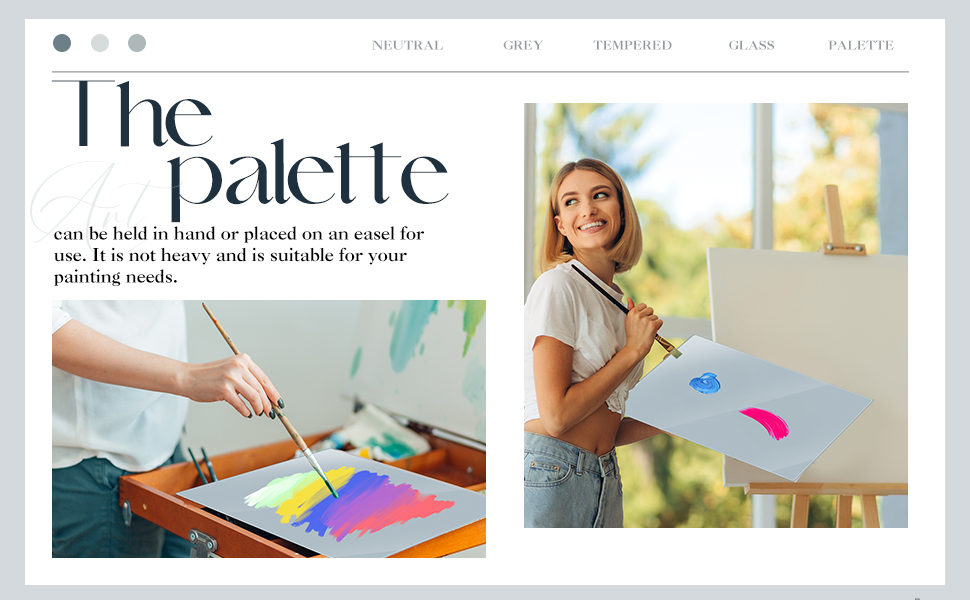Click the horizontal line under the navigation
Screen dimensions: 970x600
tap(480, 72)
